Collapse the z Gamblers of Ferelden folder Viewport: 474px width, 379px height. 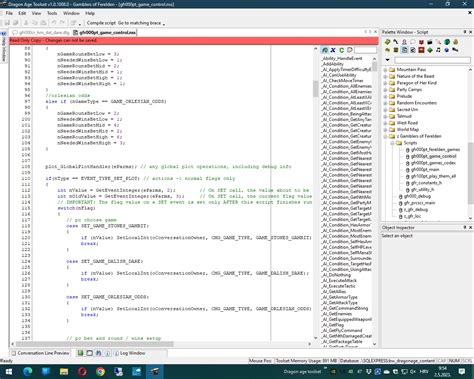click(385, 136)
